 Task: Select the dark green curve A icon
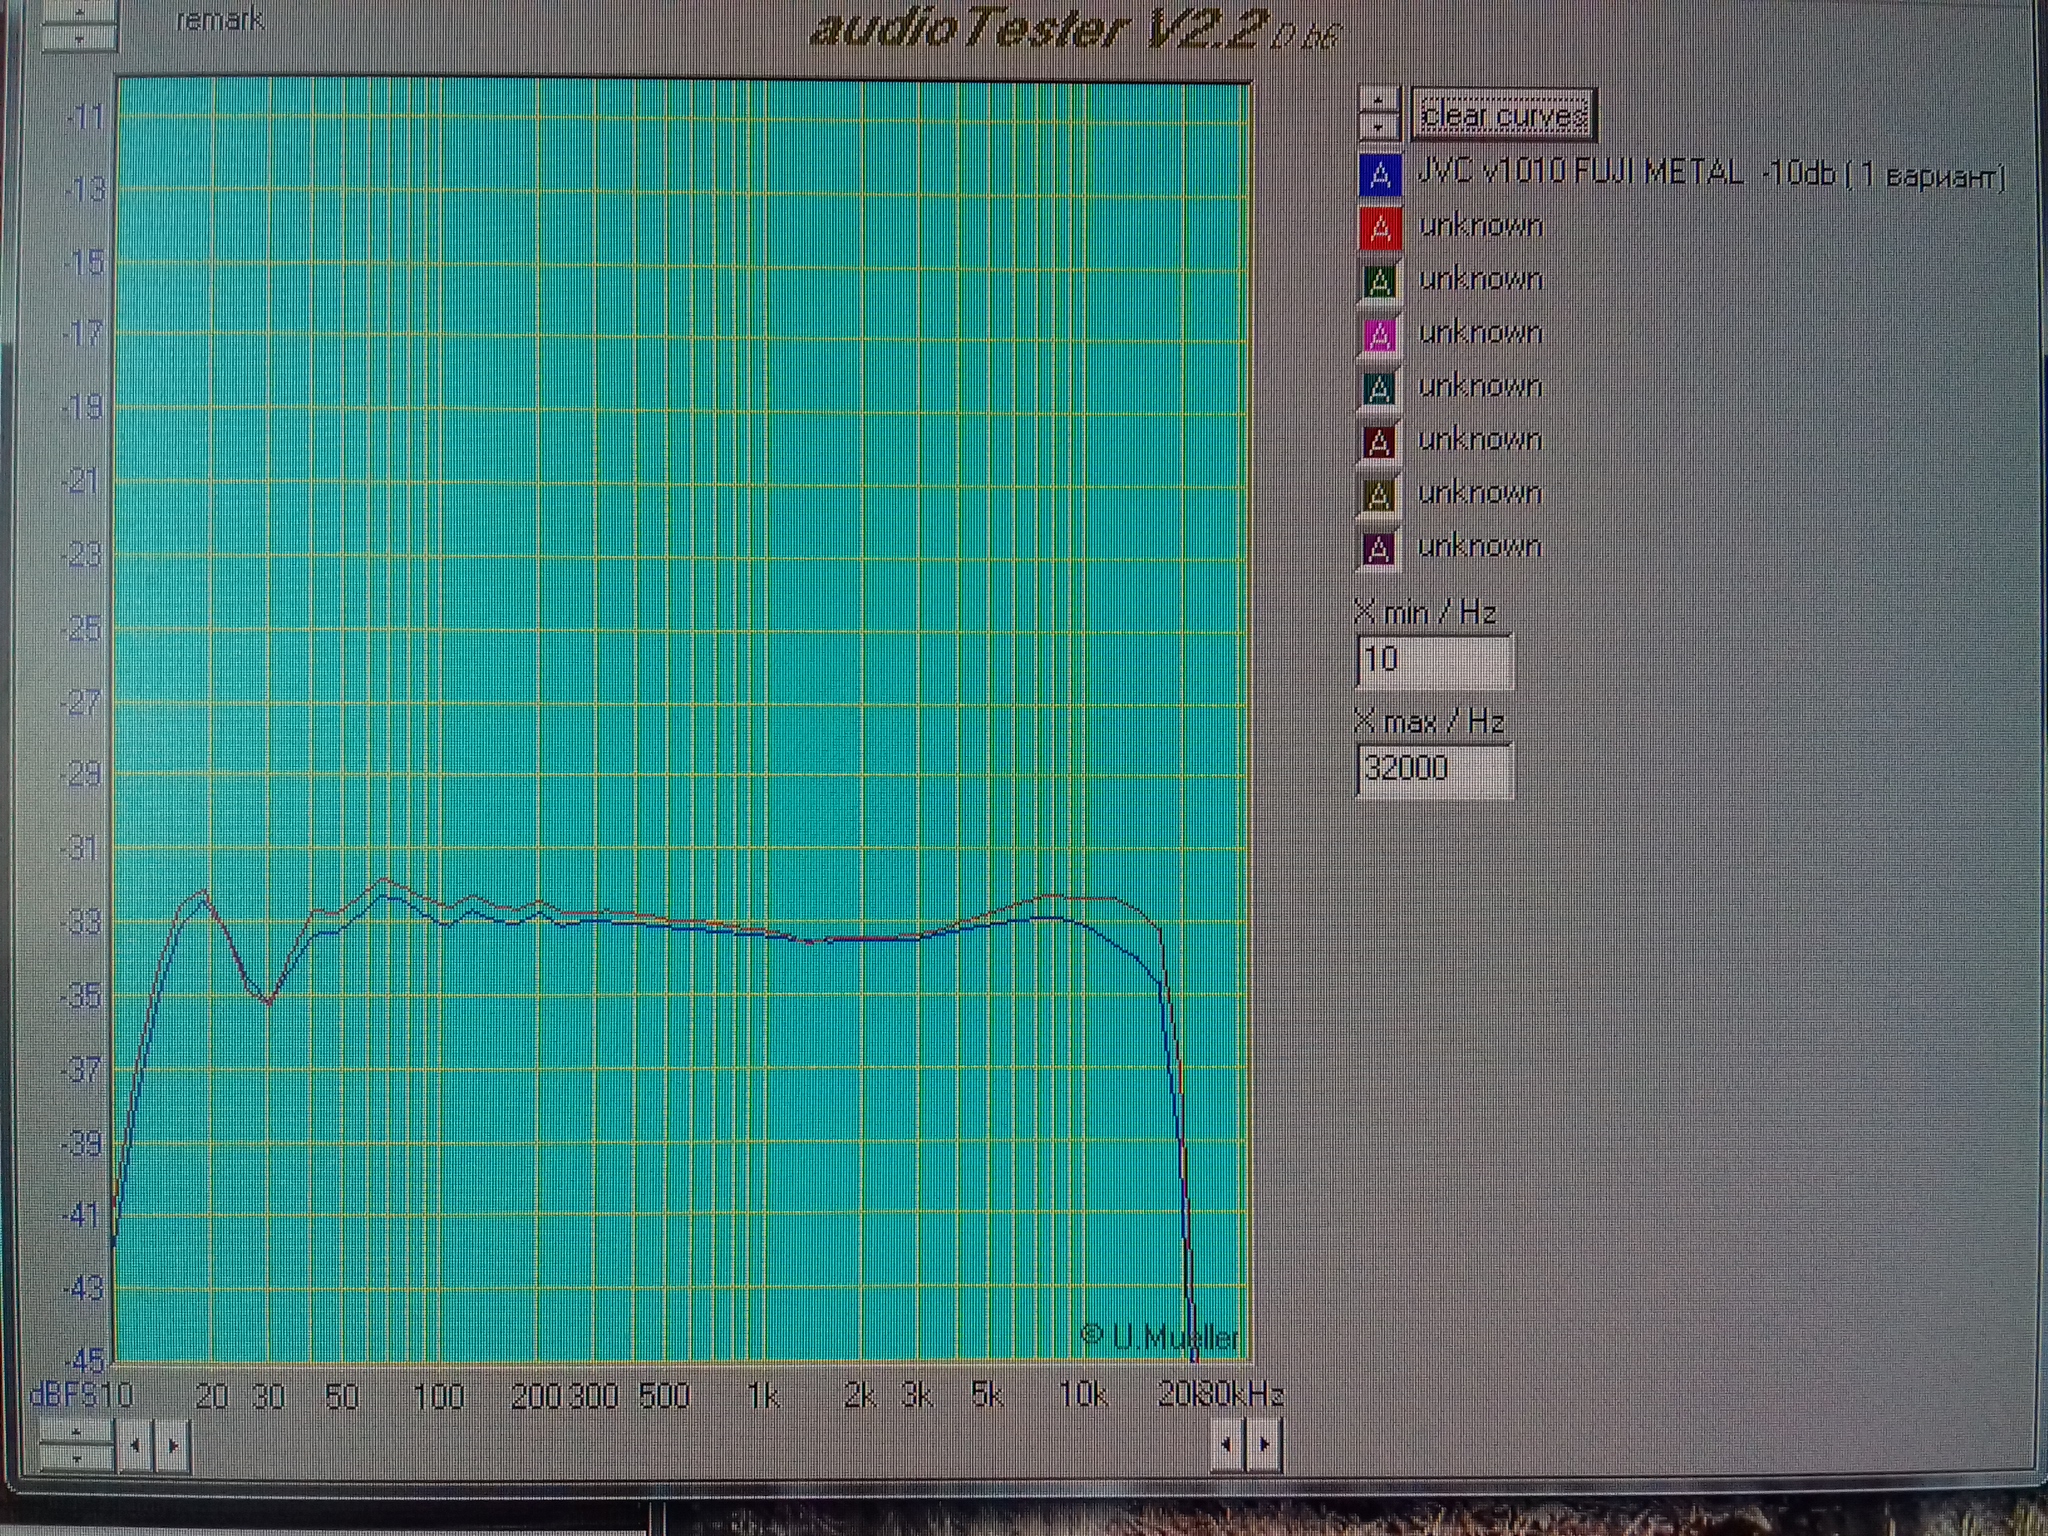pos(1379,282)
